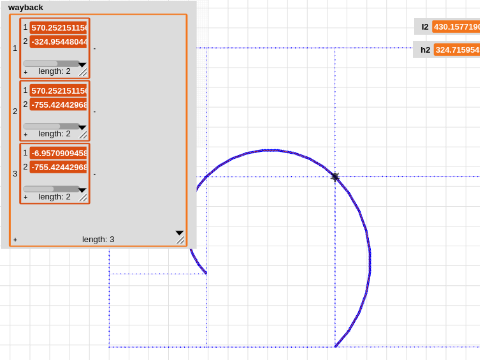Viewport: 480px width, 360px height.
Task: Click the l2 variable watcher value
Action: coord(456,27)
